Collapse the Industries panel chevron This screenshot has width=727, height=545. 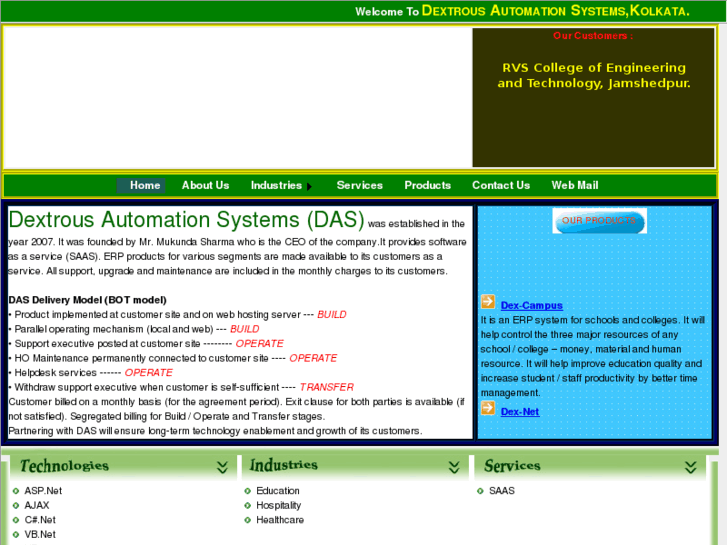[454, 467]
